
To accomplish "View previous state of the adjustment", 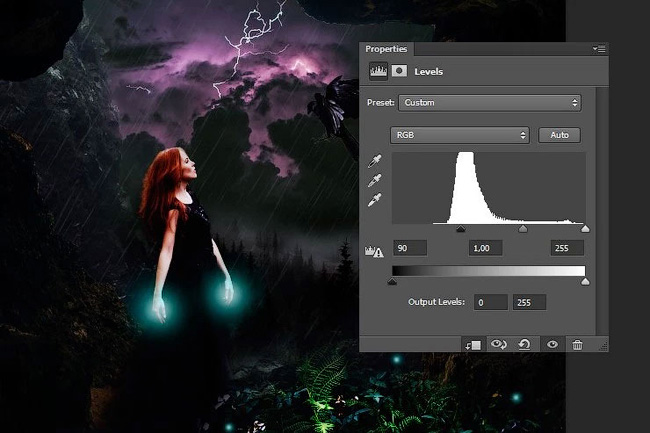I will point(499,344).
